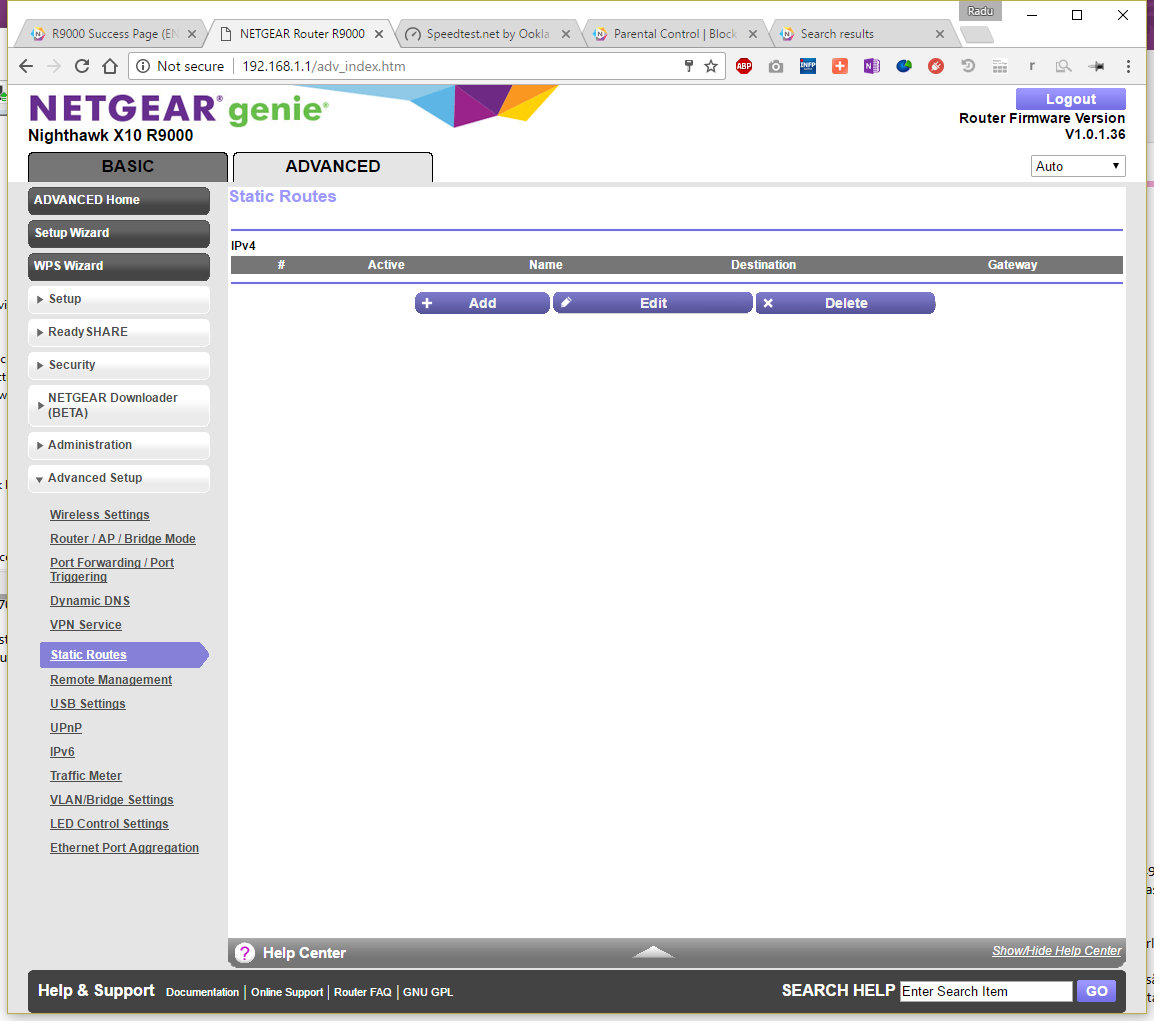Open the language Auto dropdown
Viewport: 1154px width, 1021px height.
click(x=1077, y=166)
